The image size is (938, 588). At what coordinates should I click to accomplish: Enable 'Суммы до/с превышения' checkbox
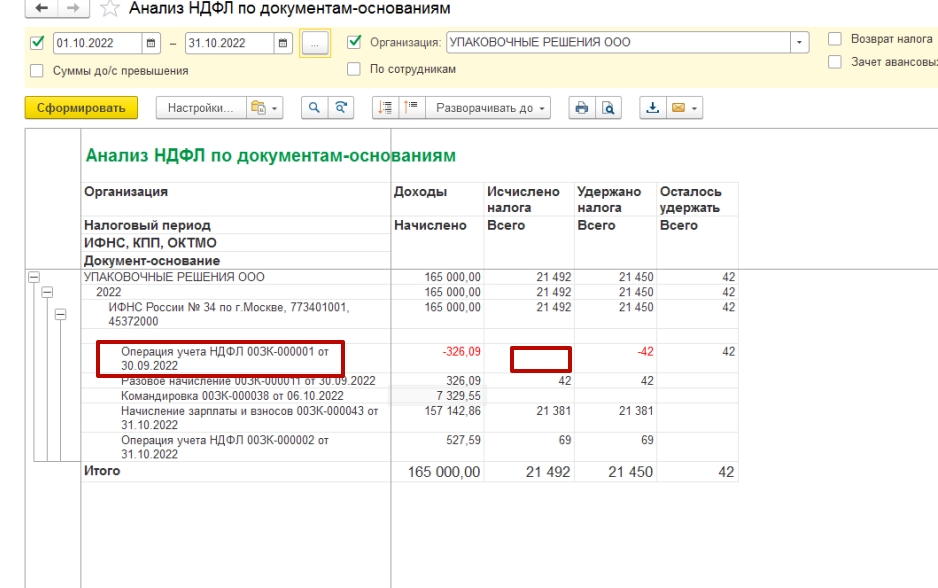[37, 71]
